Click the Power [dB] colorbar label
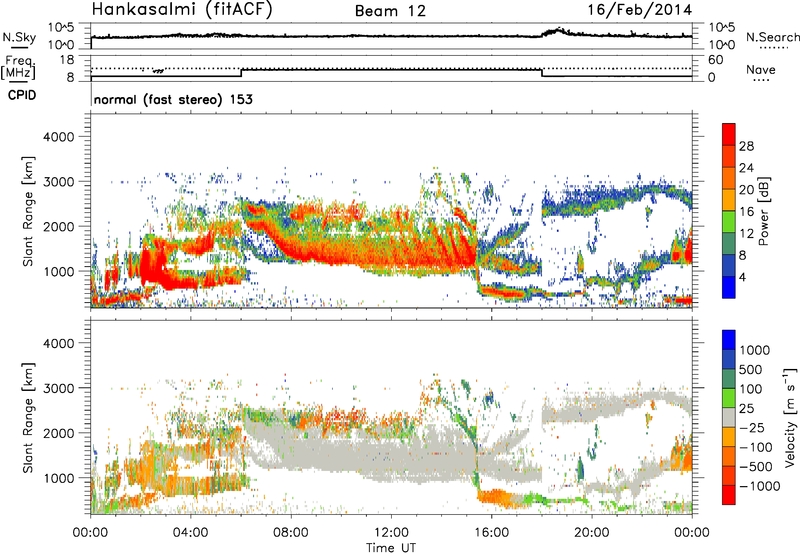 click(x=764, y=211)
